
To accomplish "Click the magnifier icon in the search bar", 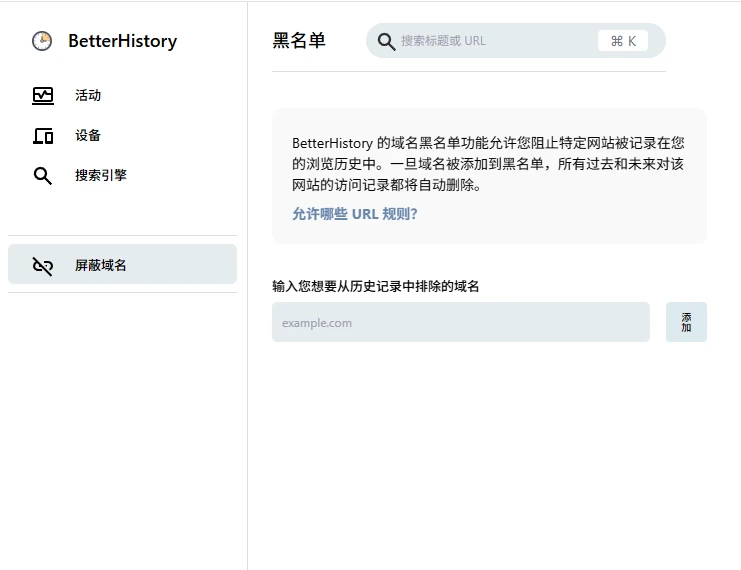I will pos(386,41).
